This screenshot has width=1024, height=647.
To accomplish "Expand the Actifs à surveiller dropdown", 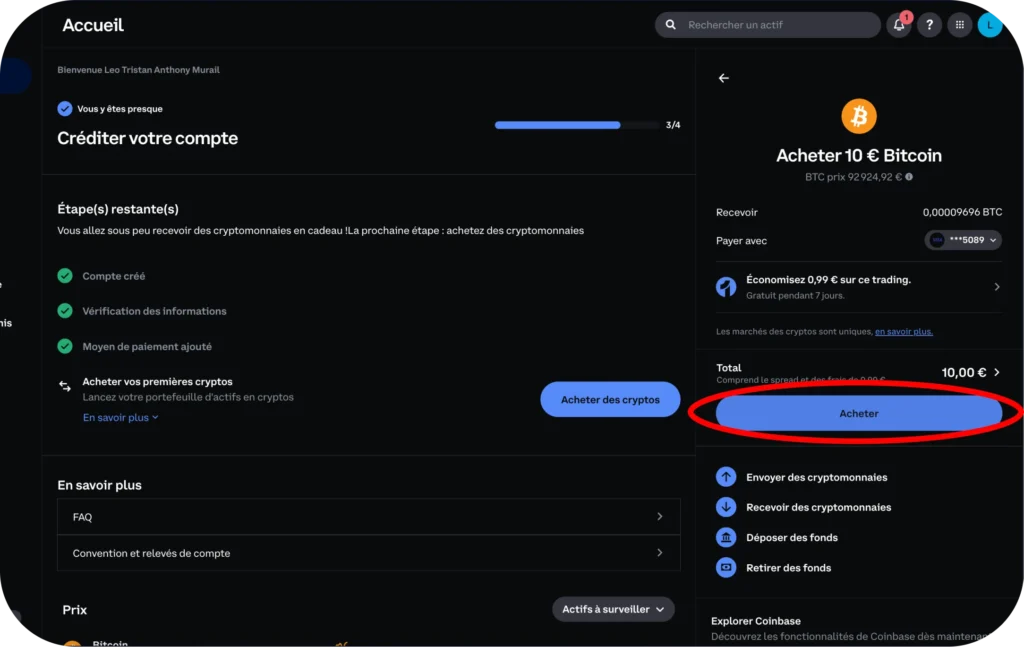I will tap(613, 609).
